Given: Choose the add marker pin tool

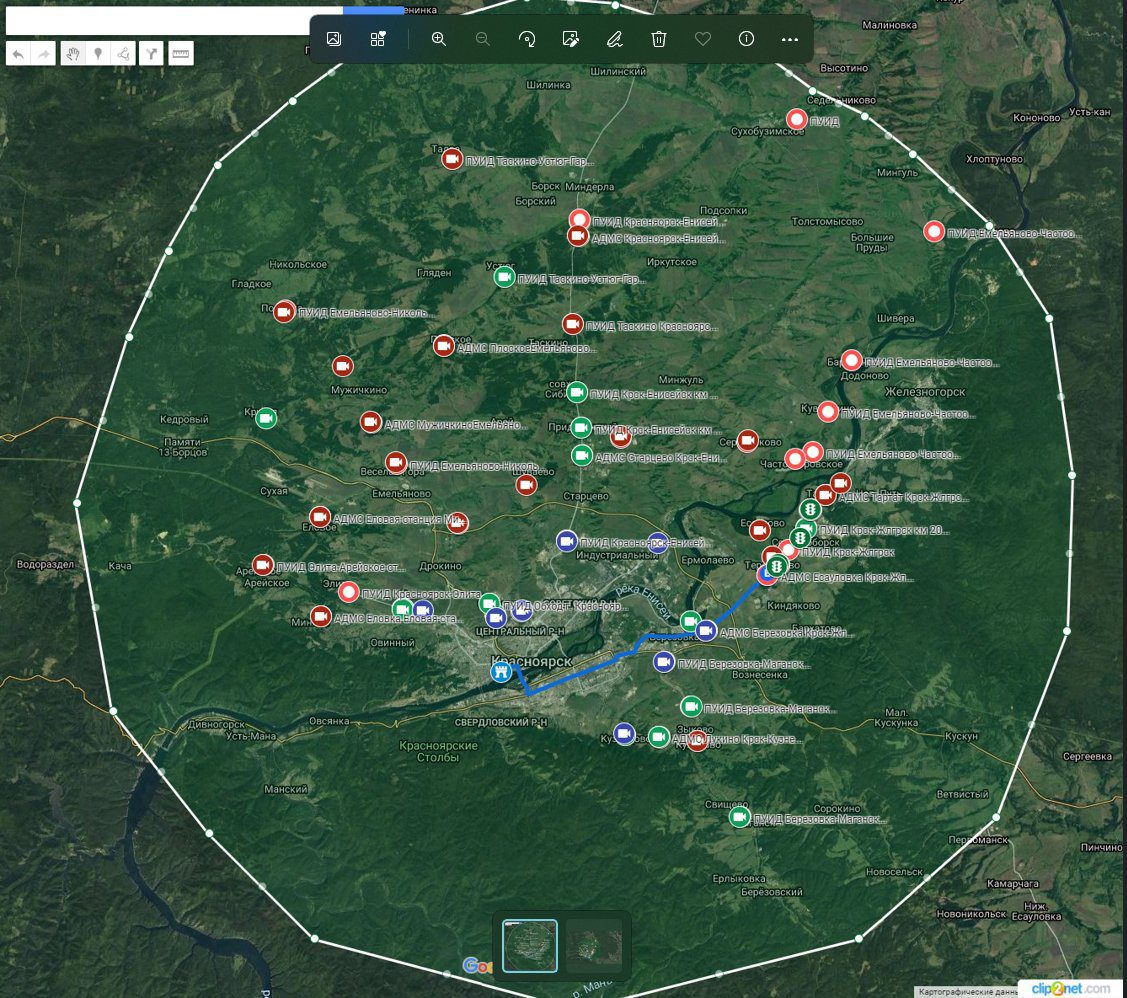Looking at the screenshot, I should [x=98, y=53].
